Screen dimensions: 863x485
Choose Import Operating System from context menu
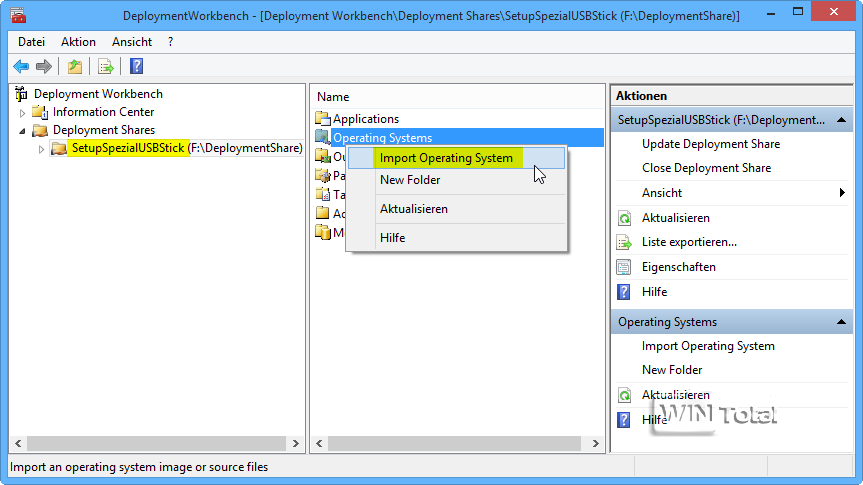[x=456, y=158]
